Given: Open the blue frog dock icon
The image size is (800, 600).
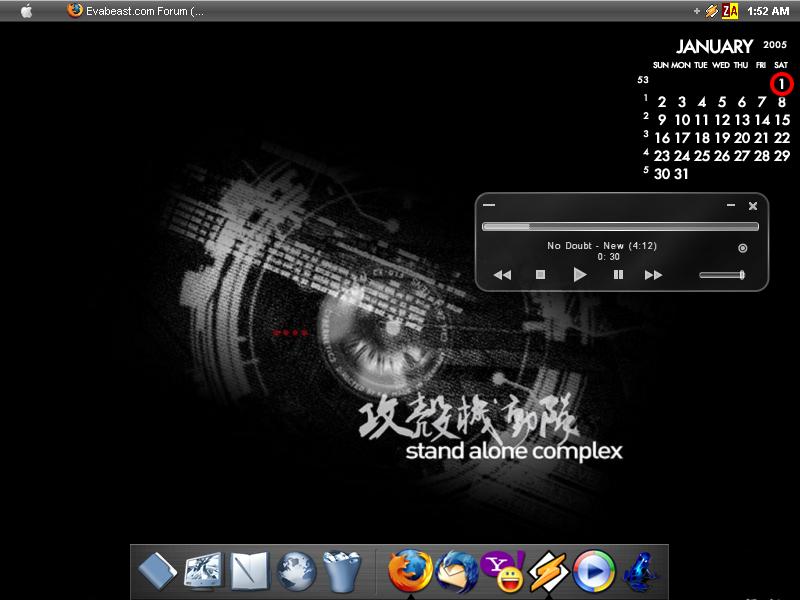Looking at the screenshot, I should click(640, 571).
